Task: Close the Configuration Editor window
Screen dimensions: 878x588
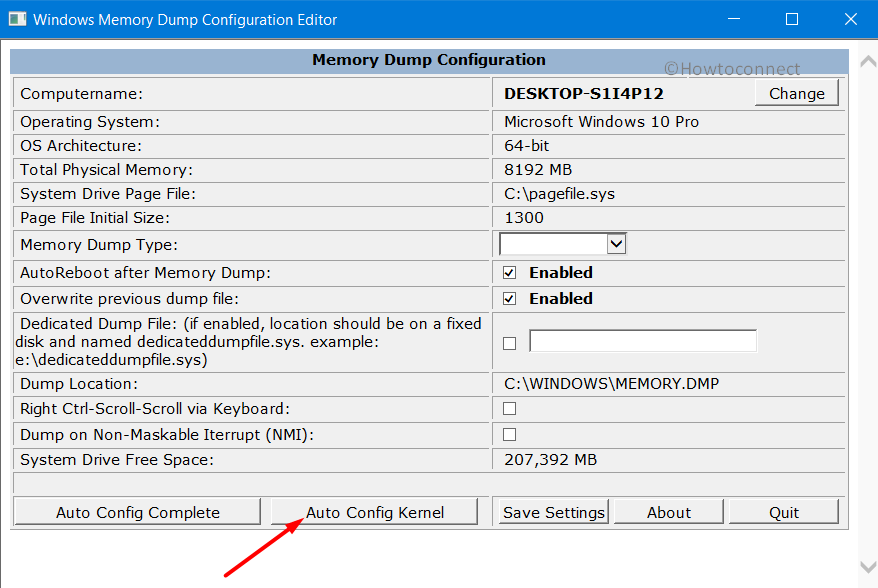Action: coord(851,19)
